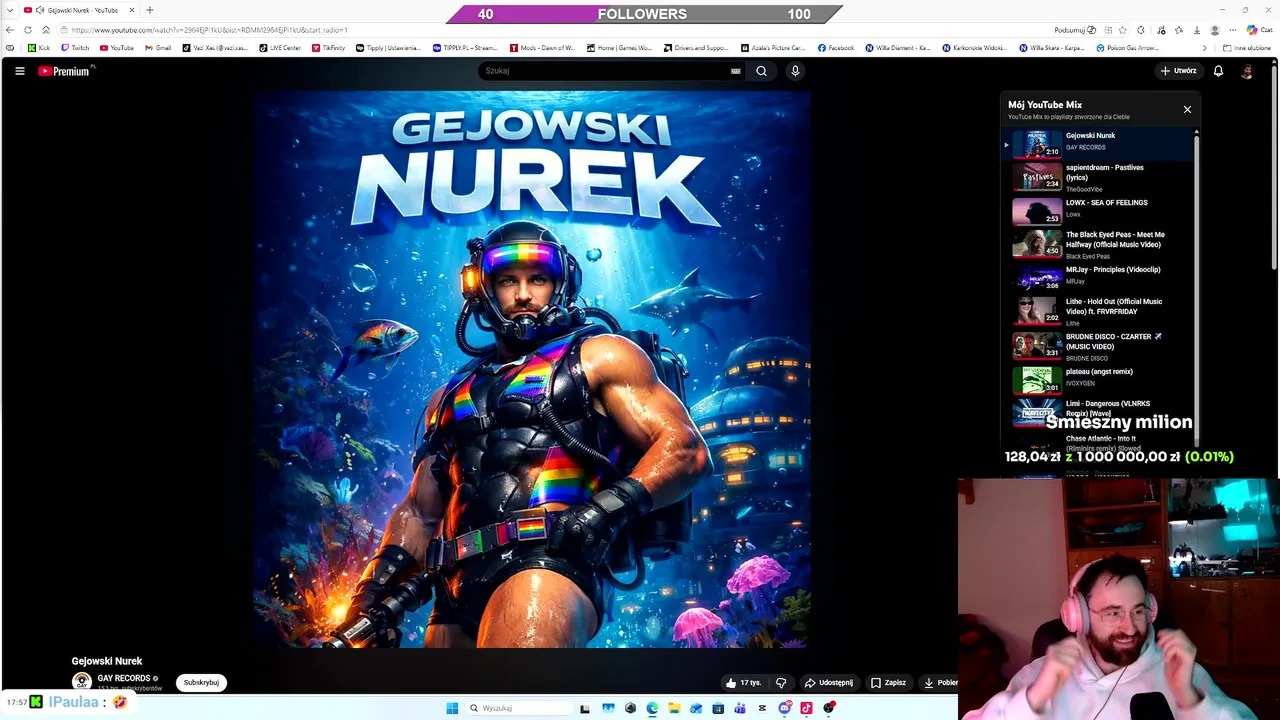
Task: Open the notifications bell
Action: click(1218, 71)
